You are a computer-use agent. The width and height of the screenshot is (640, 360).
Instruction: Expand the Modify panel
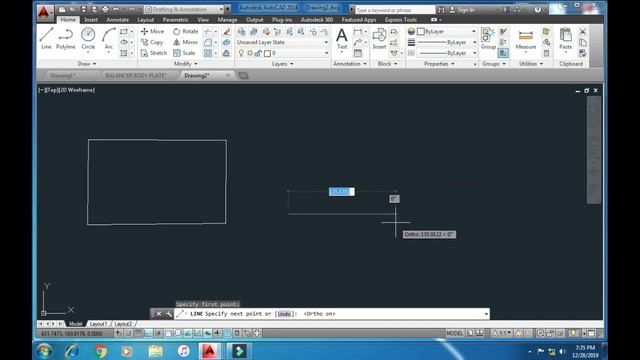(186, 64)
